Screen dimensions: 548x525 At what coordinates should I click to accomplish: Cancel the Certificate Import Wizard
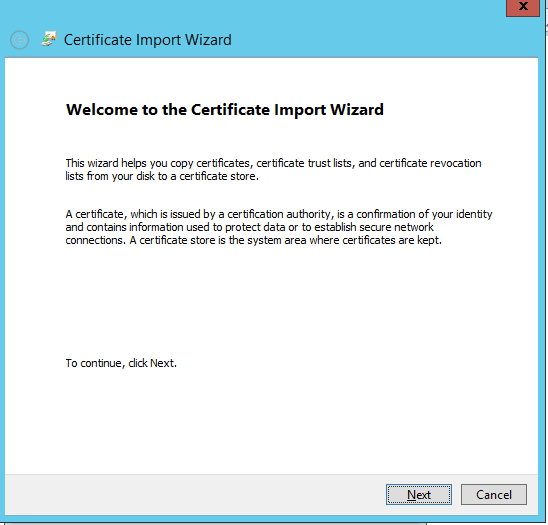[x=493, y=494]
